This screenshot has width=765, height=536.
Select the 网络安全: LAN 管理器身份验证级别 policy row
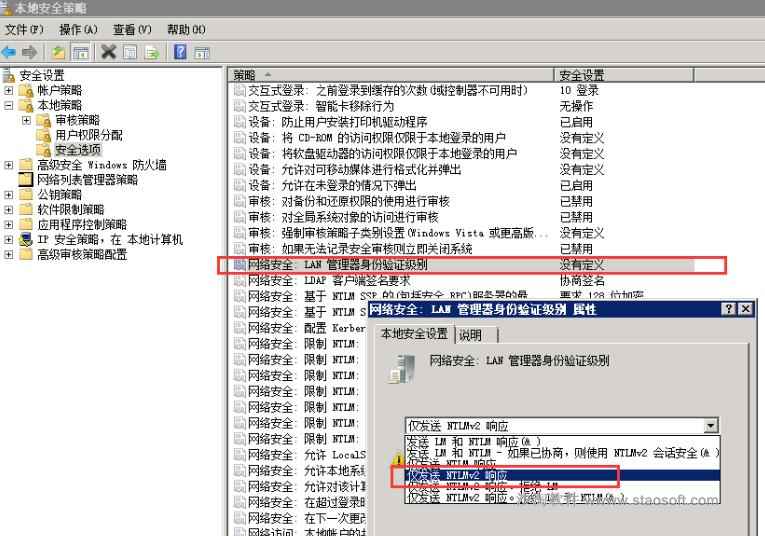click(x=338, y=265)
